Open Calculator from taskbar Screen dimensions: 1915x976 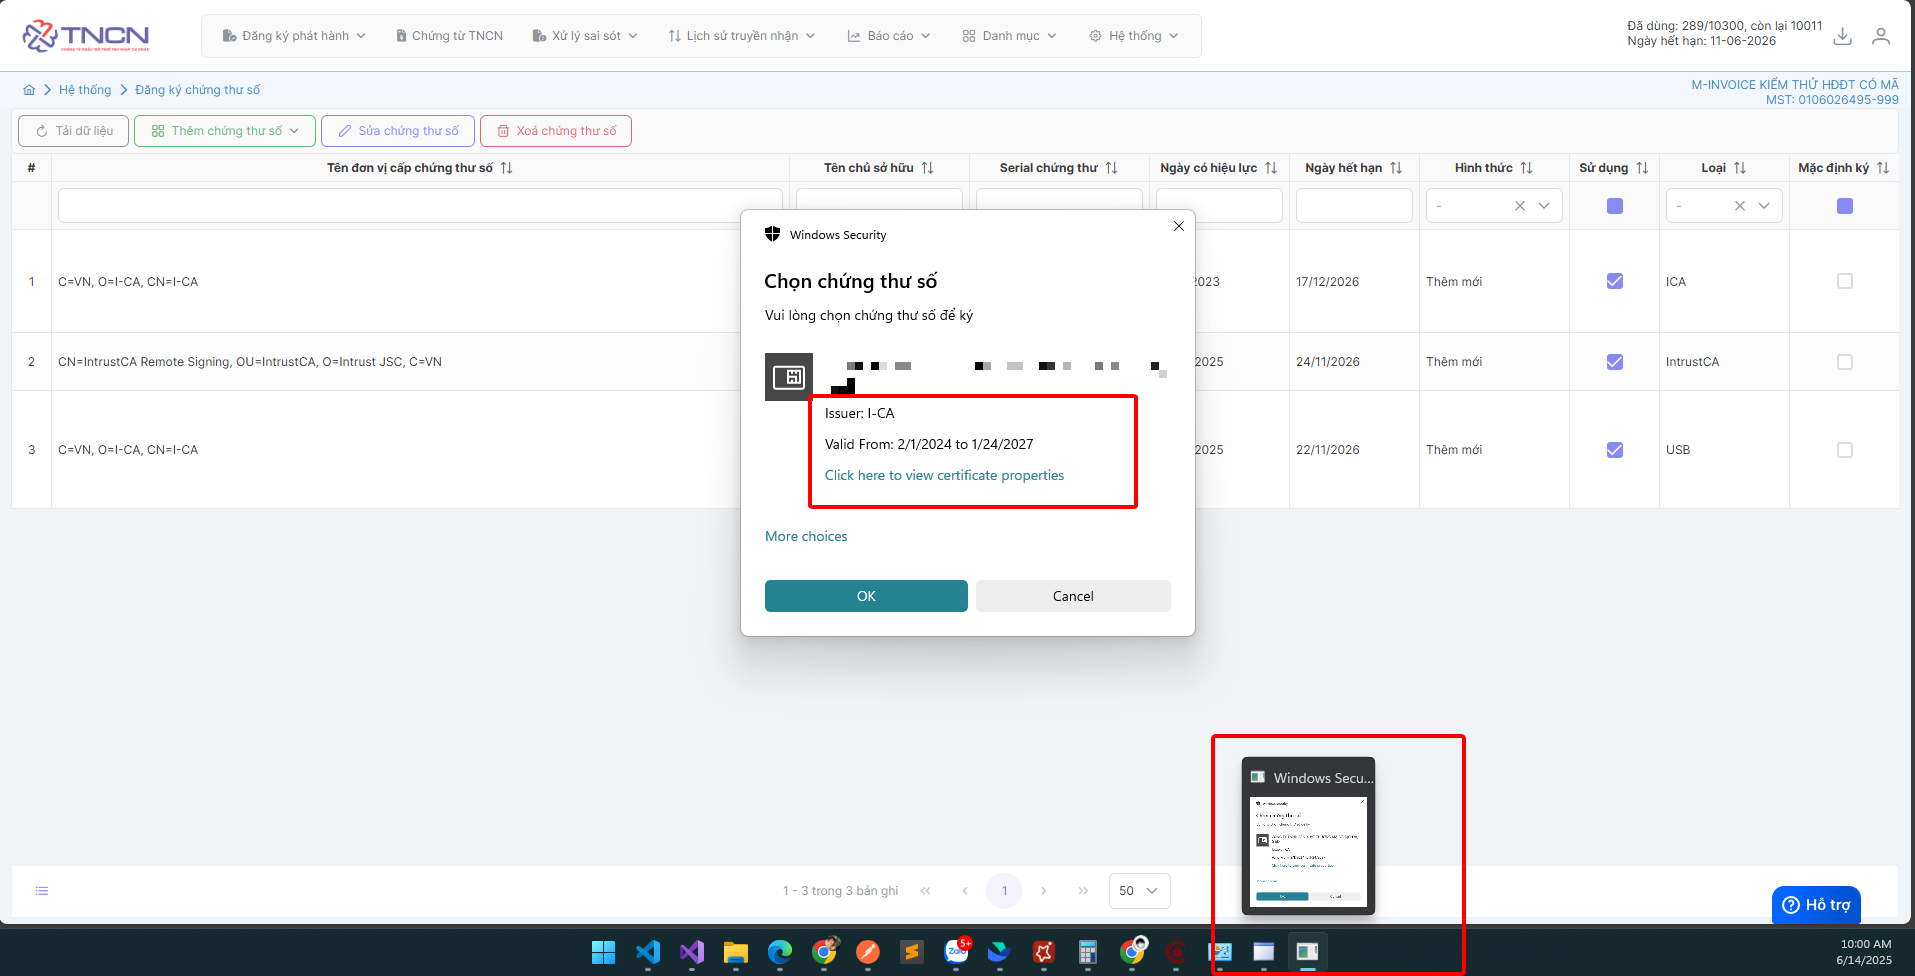click(x=1088, y=952)
